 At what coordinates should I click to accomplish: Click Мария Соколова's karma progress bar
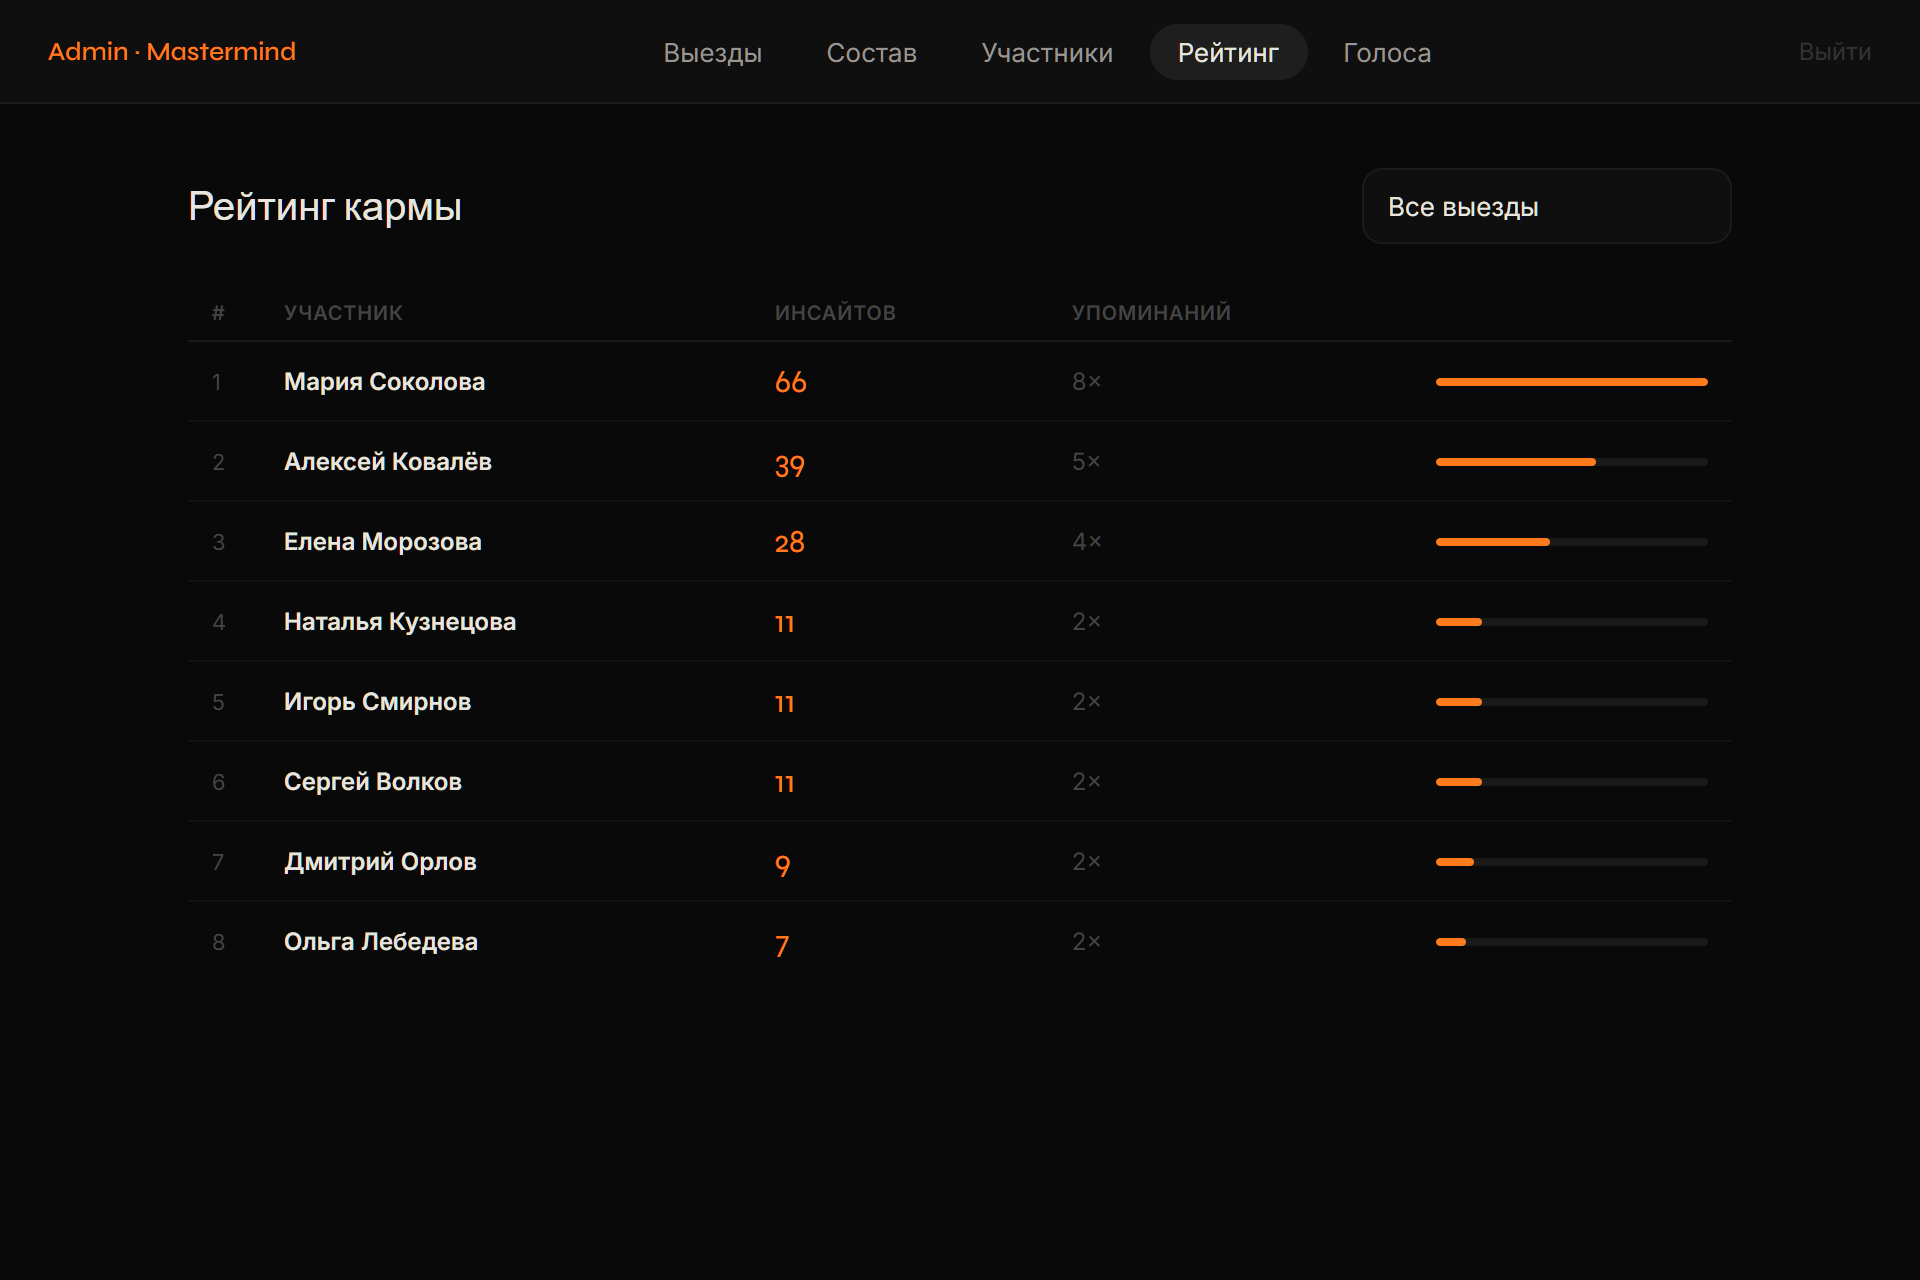coord(1572,382)
